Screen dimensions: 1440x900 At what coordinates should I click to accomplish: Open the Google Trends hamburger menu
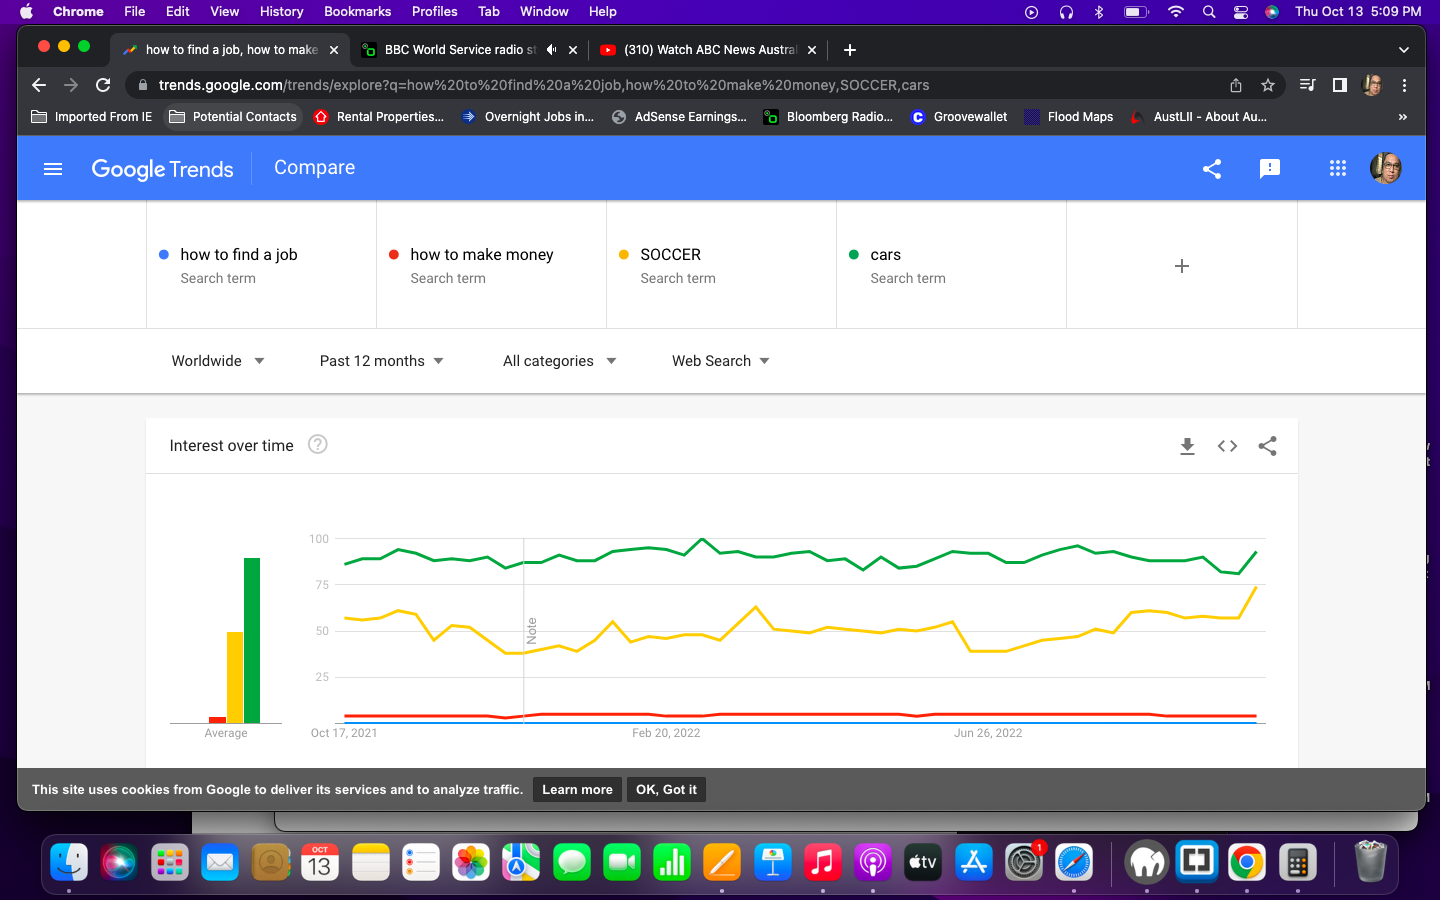pos(53,169)
